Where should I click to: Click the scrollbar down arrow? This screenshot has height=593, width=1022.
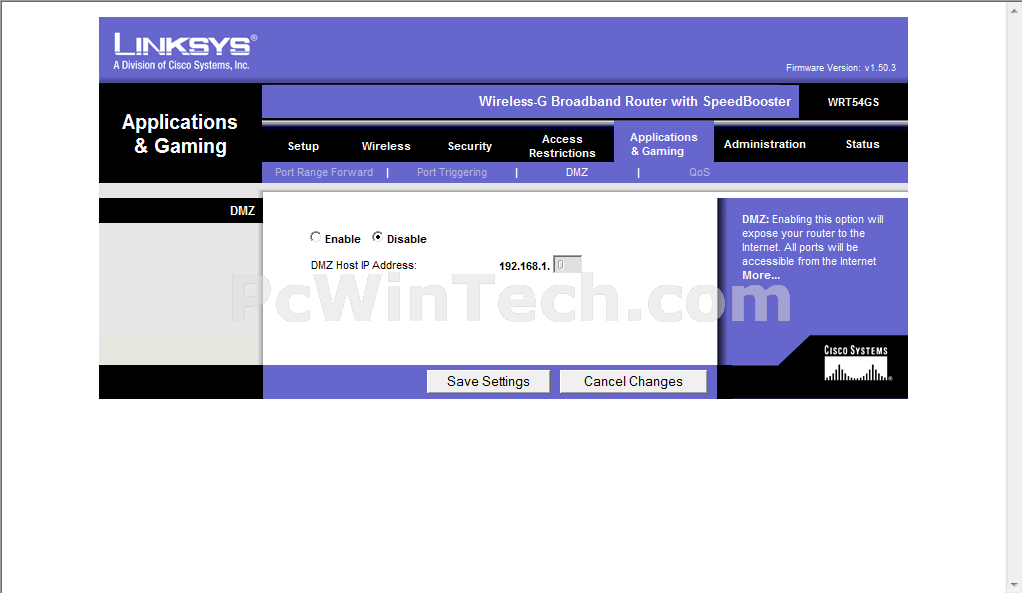point(1015,585)
